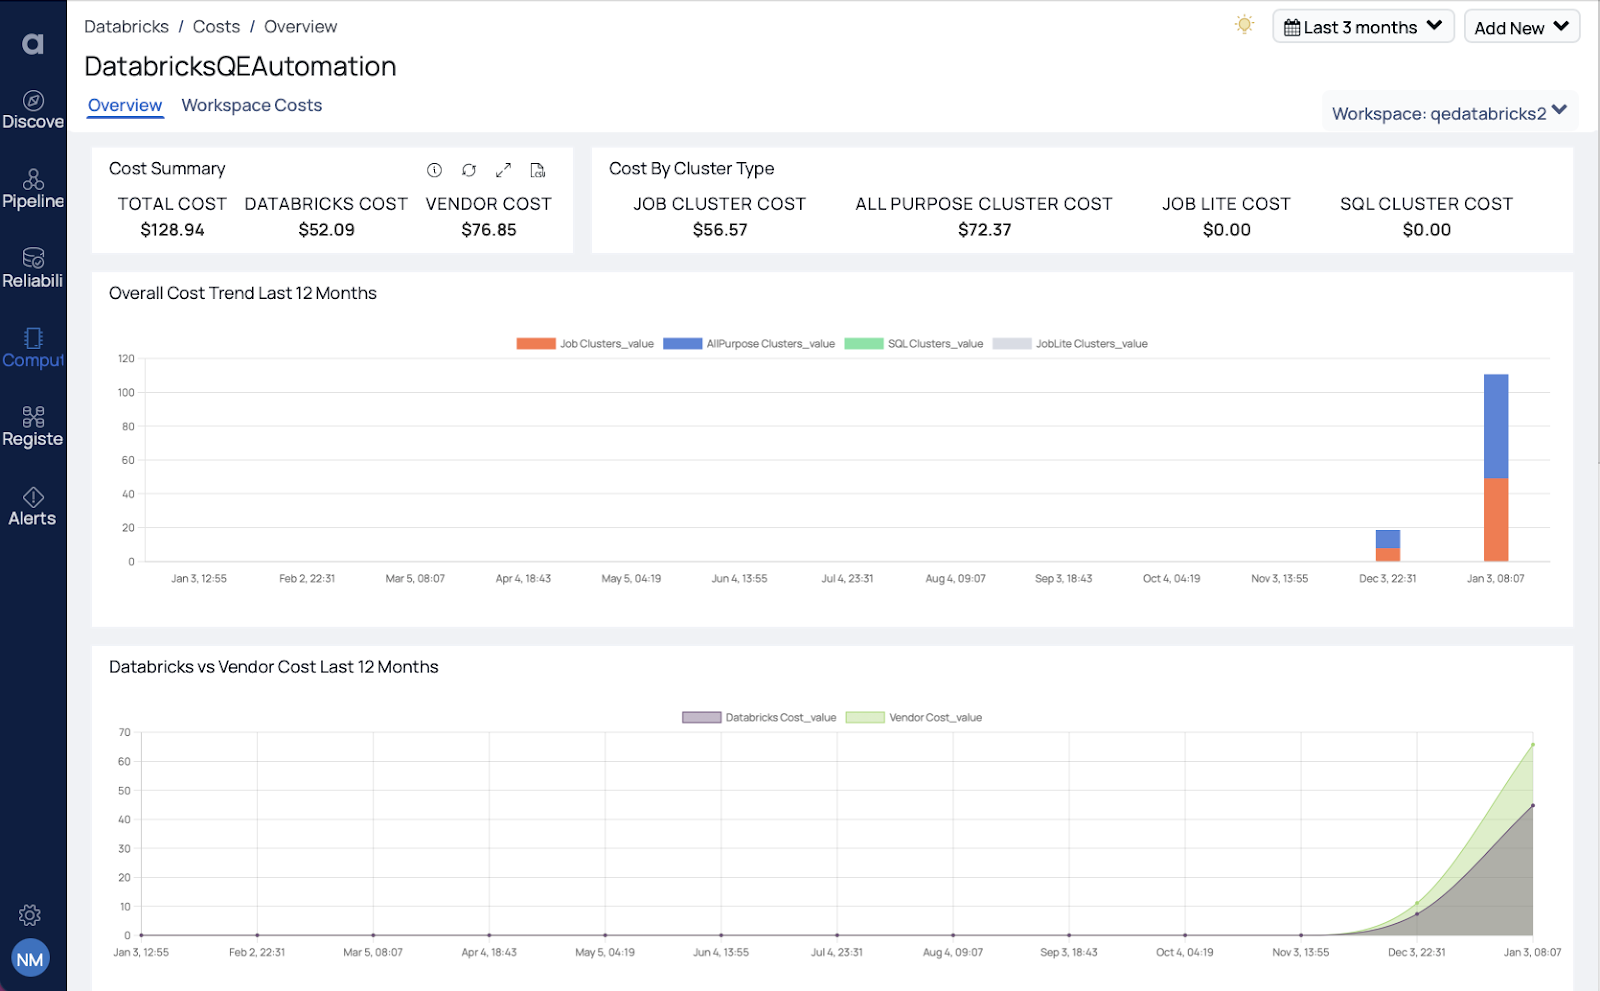Select the Overview tab

(124, 105)
